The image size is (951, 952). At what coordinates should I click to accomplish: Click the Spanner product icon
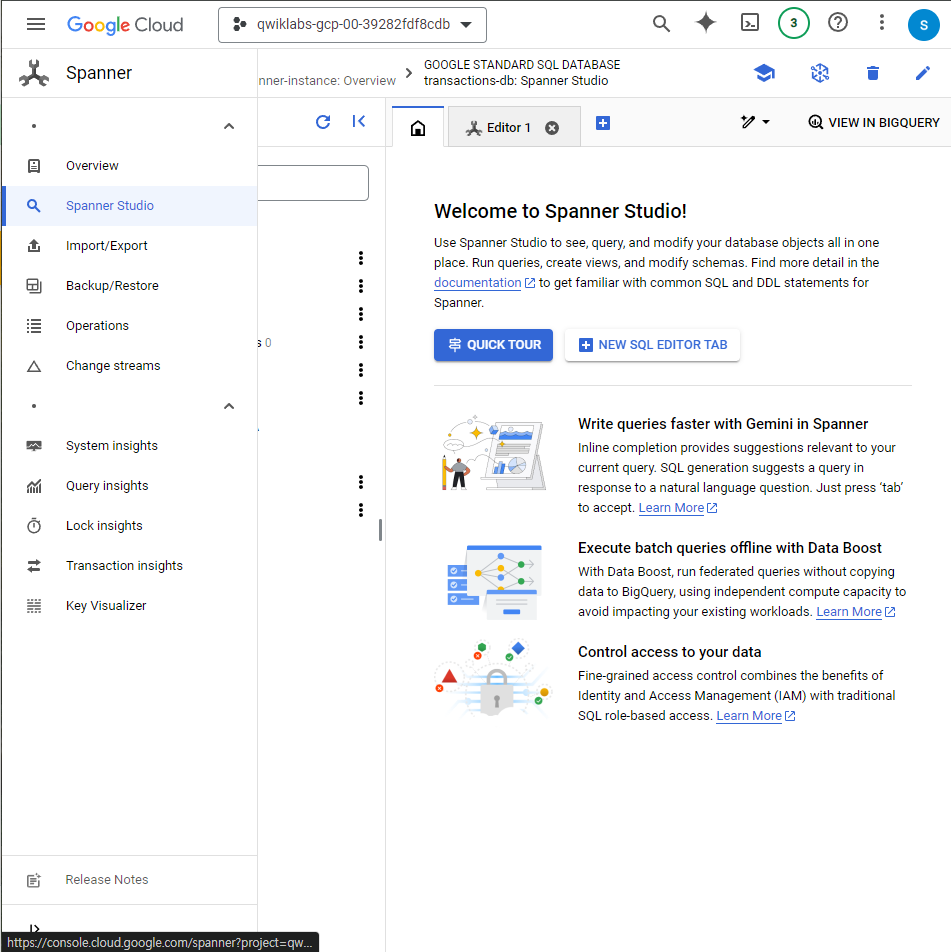click(34, 73)
